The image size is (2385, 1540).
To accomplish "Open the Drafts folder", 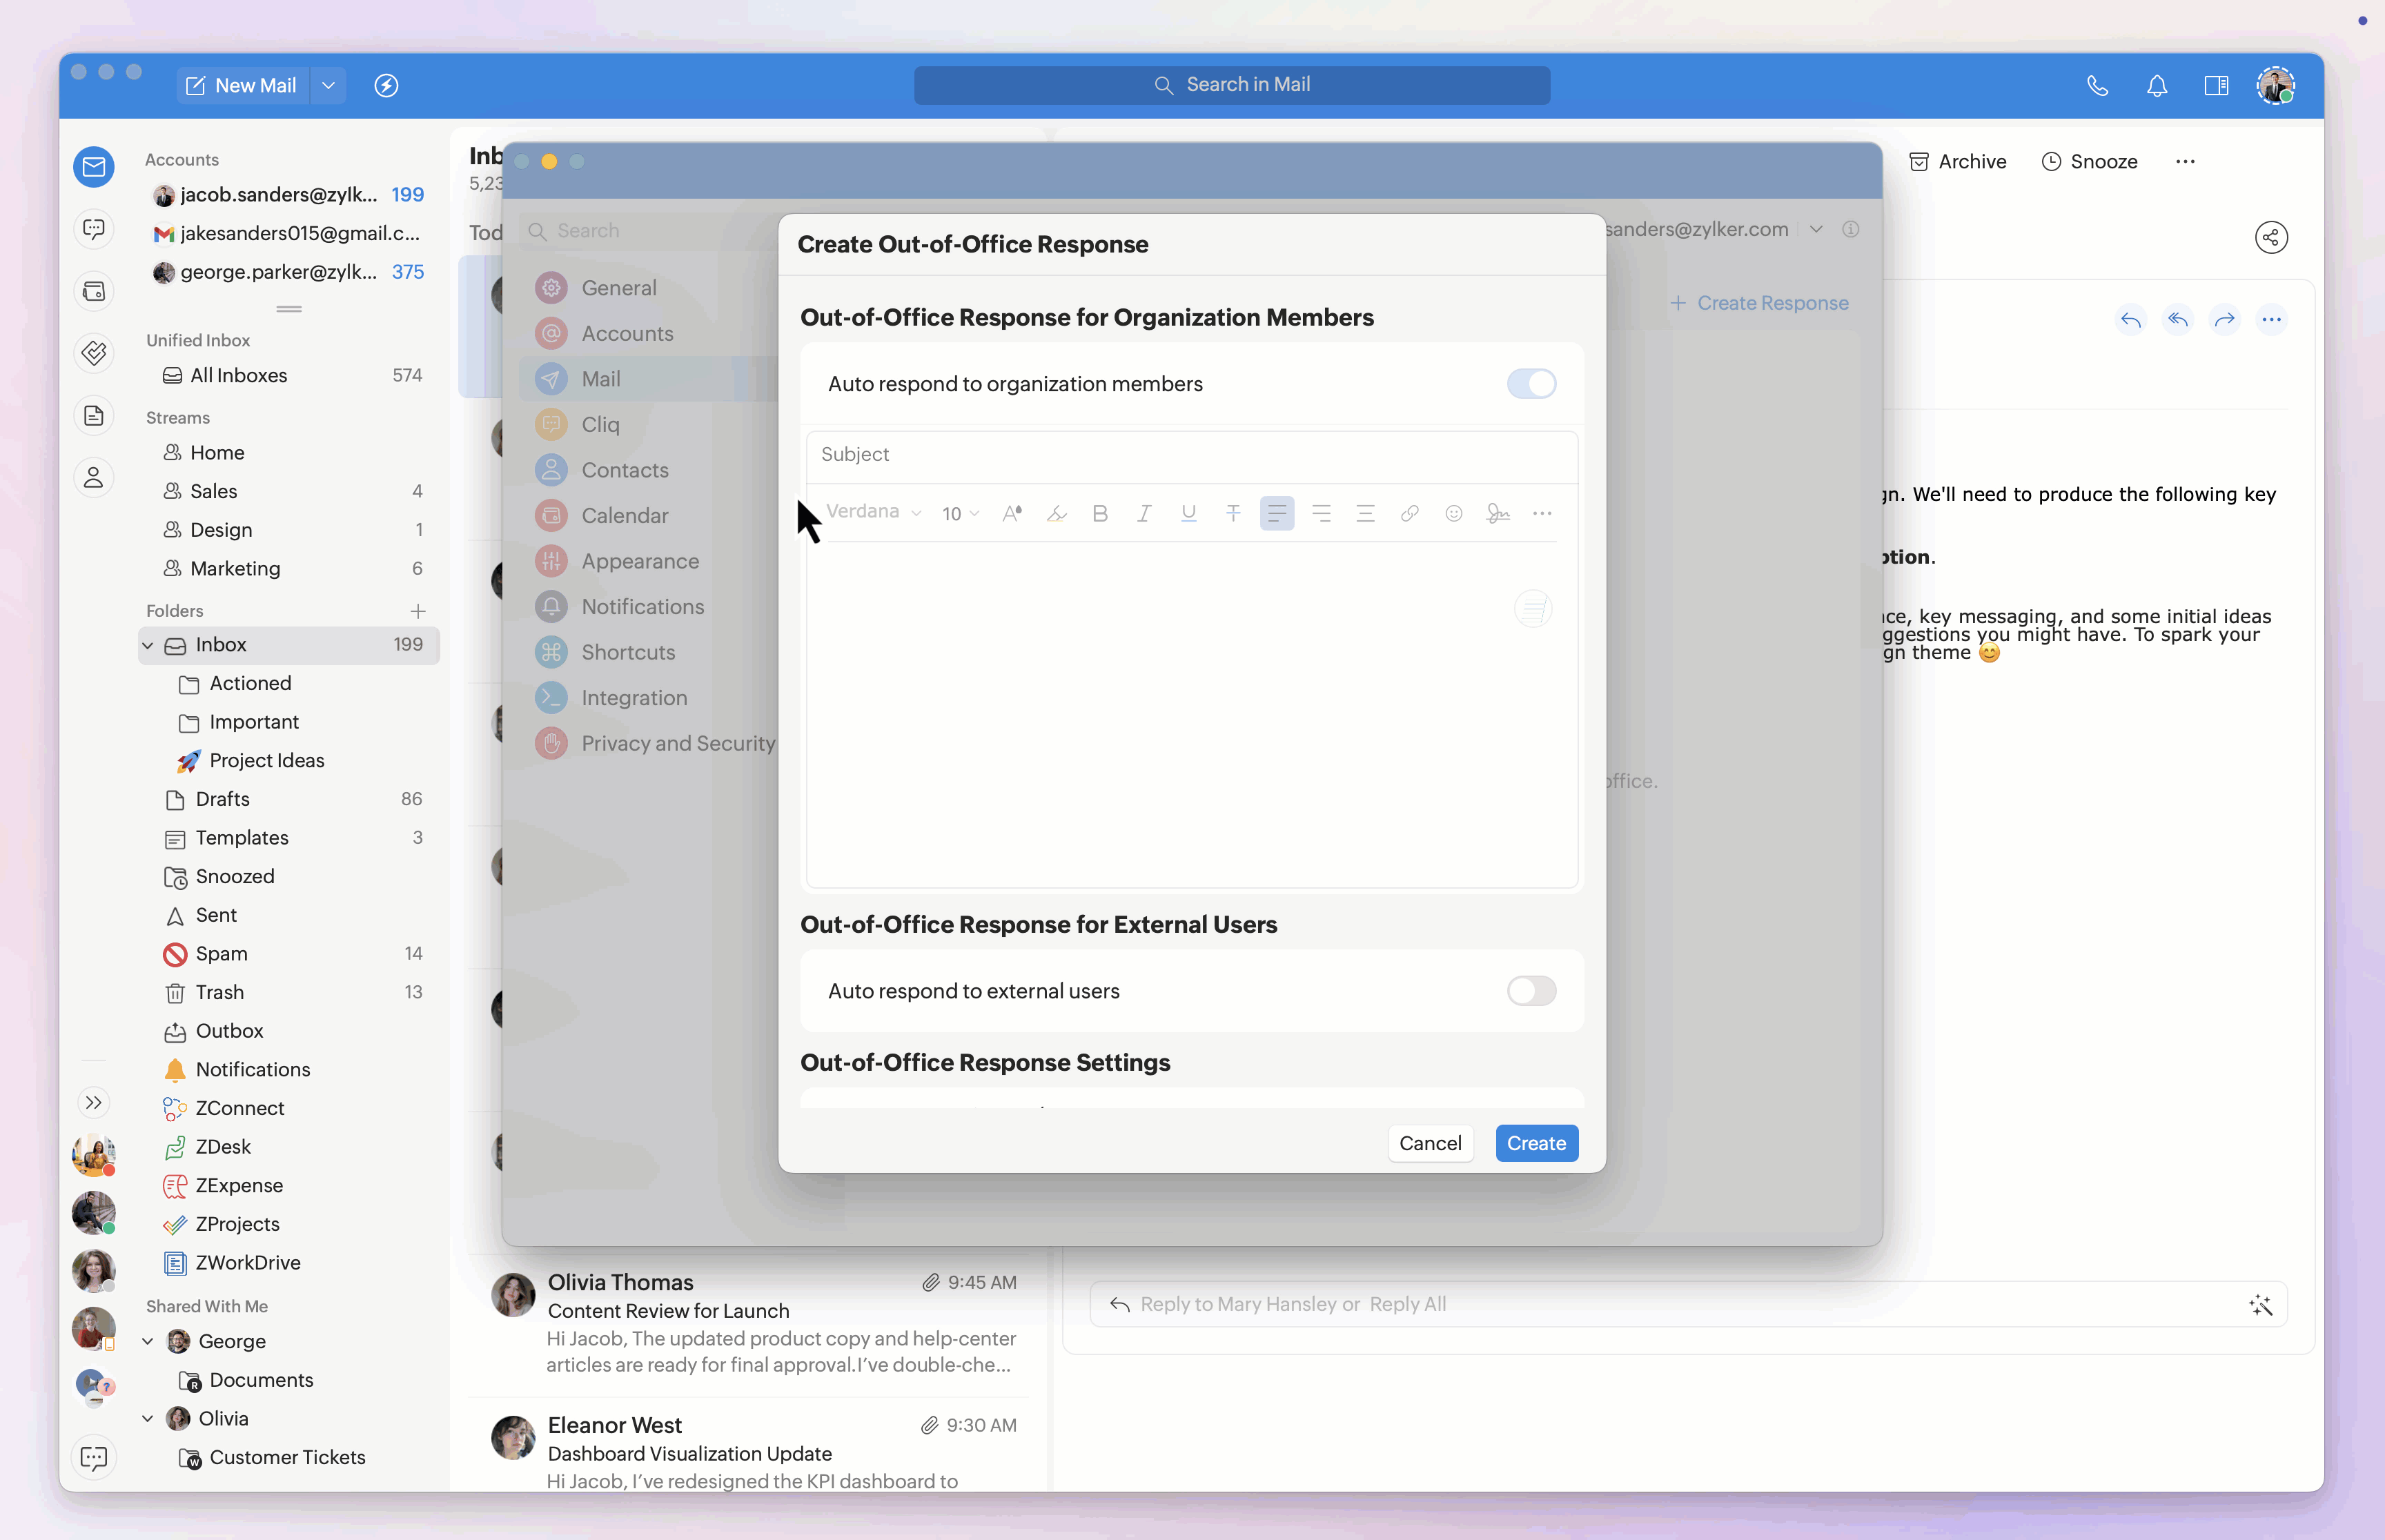I will [x=223, y=799].
